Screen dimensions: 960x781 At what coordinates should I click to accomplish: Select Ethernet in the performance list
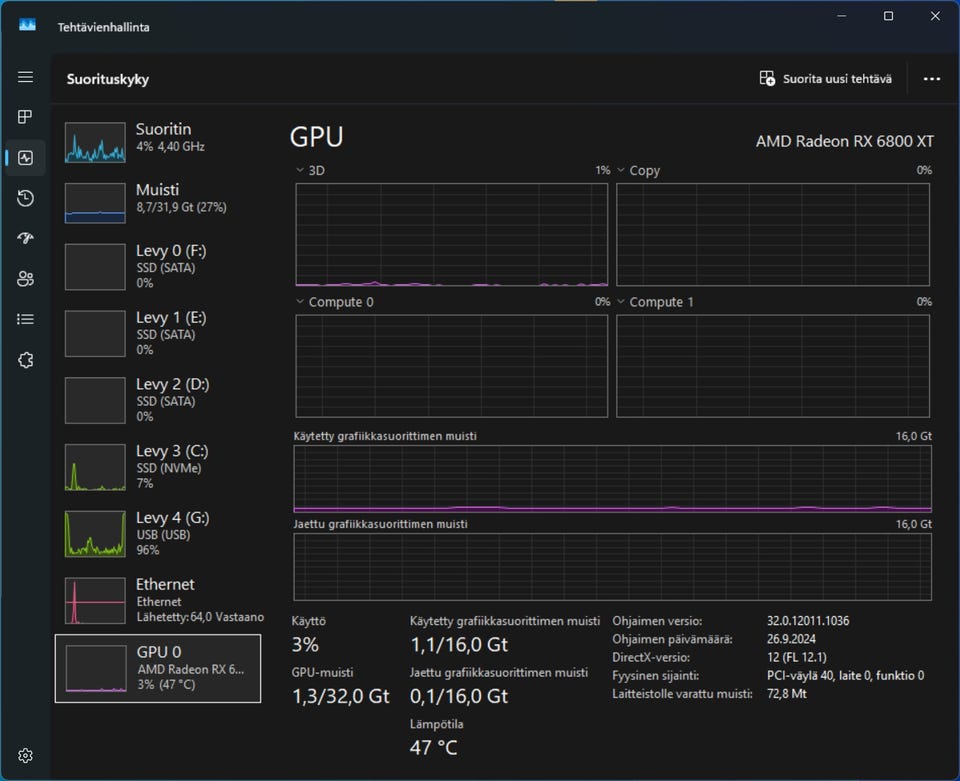coord(160,600)
